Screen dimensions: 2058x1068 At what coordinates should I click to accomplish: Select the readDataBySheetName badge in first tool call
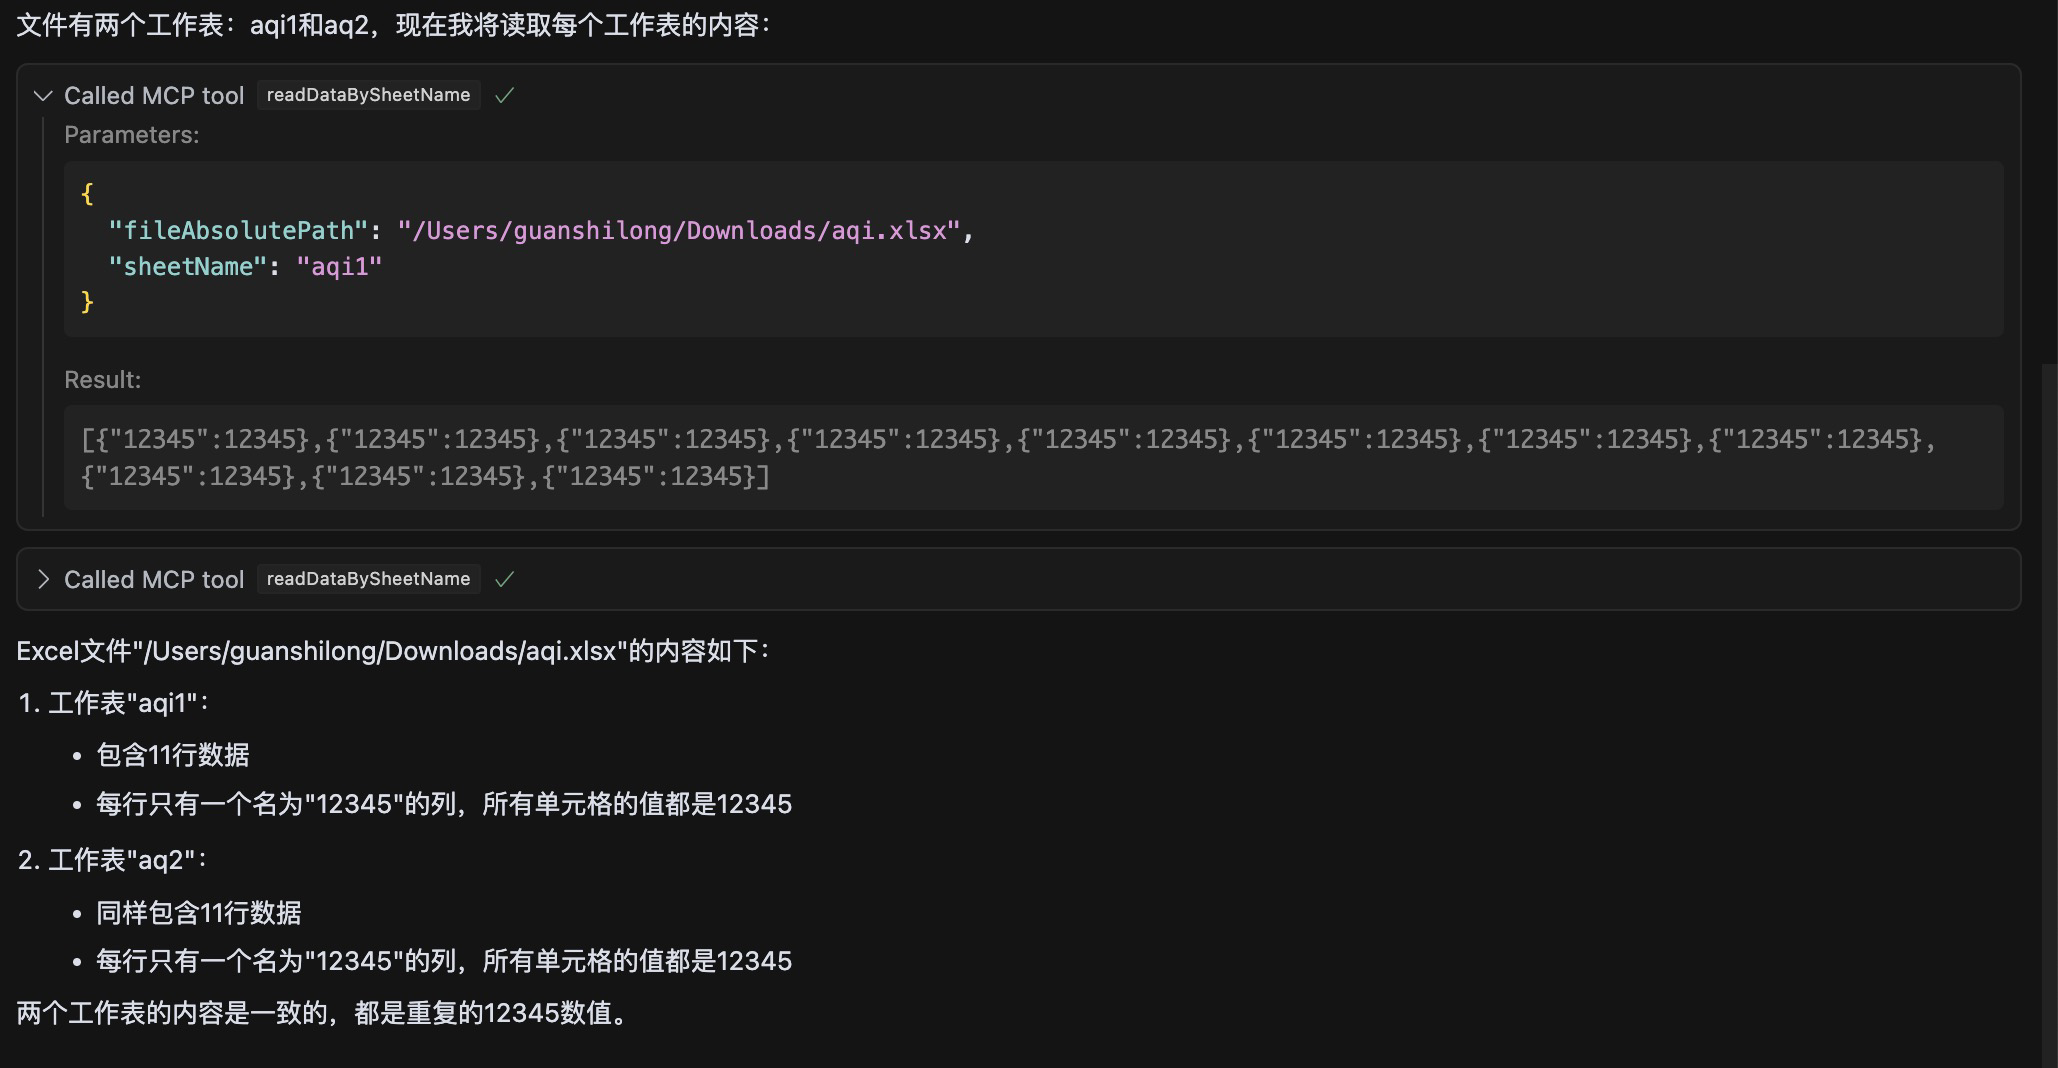point(367,95)
